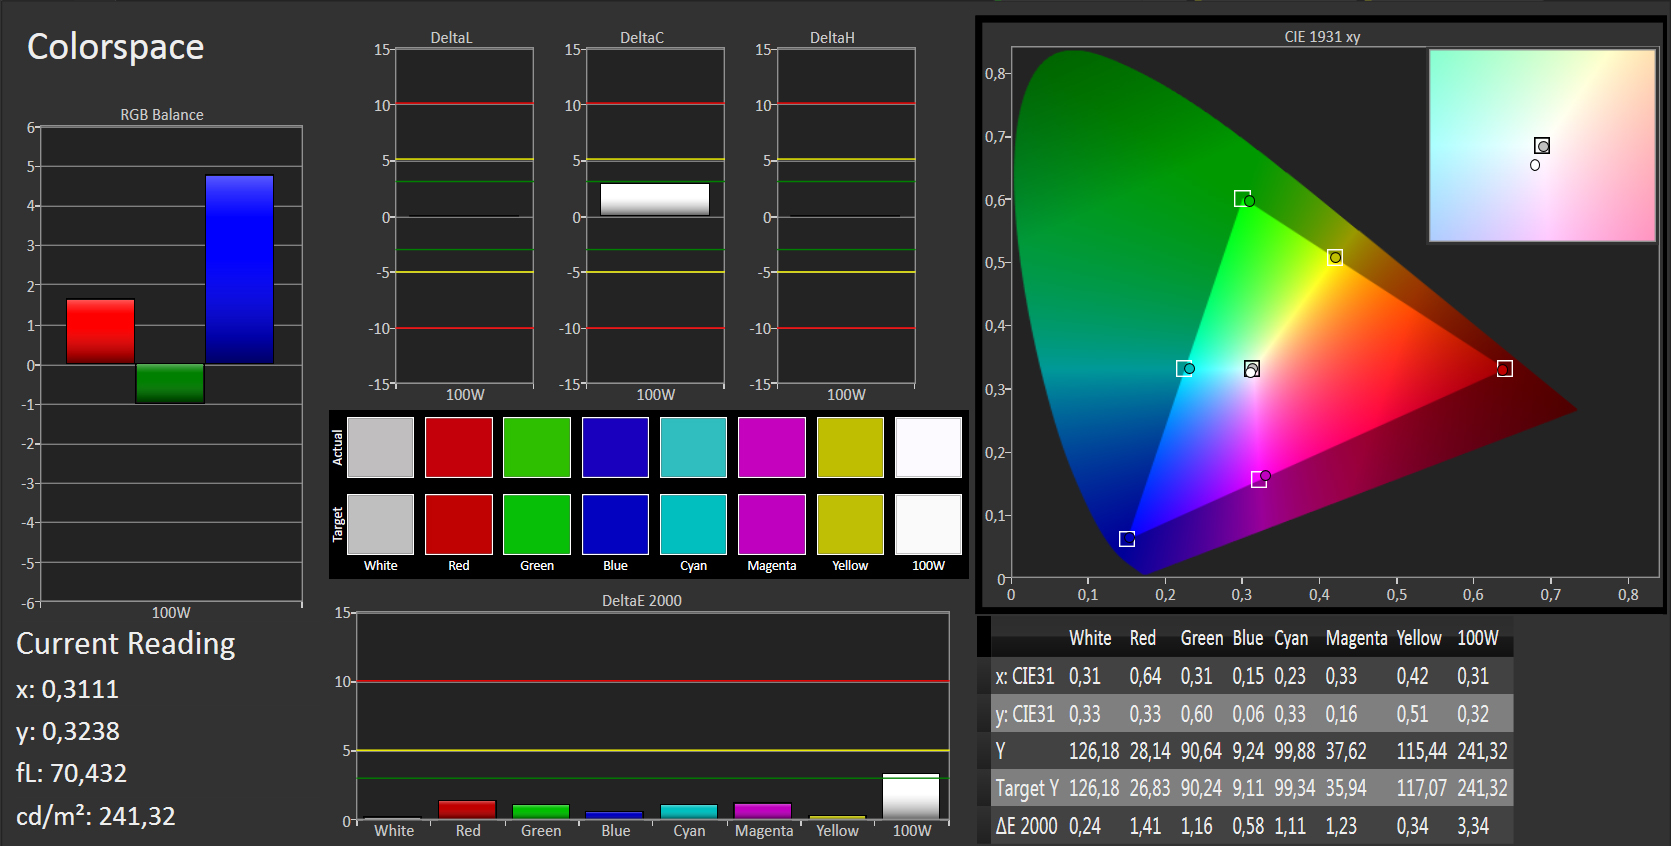1671x846 pixels.
Task: Select the cyan secondary marker on CIE chart
Action: point(1185,368)
